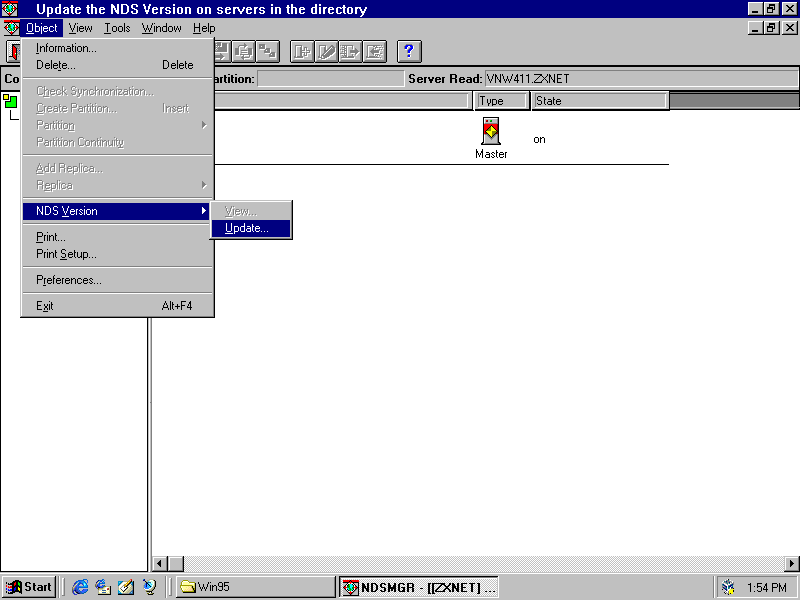Click Partition Continuity menu entry
800x600 pixels.
[x=117, y=142]
